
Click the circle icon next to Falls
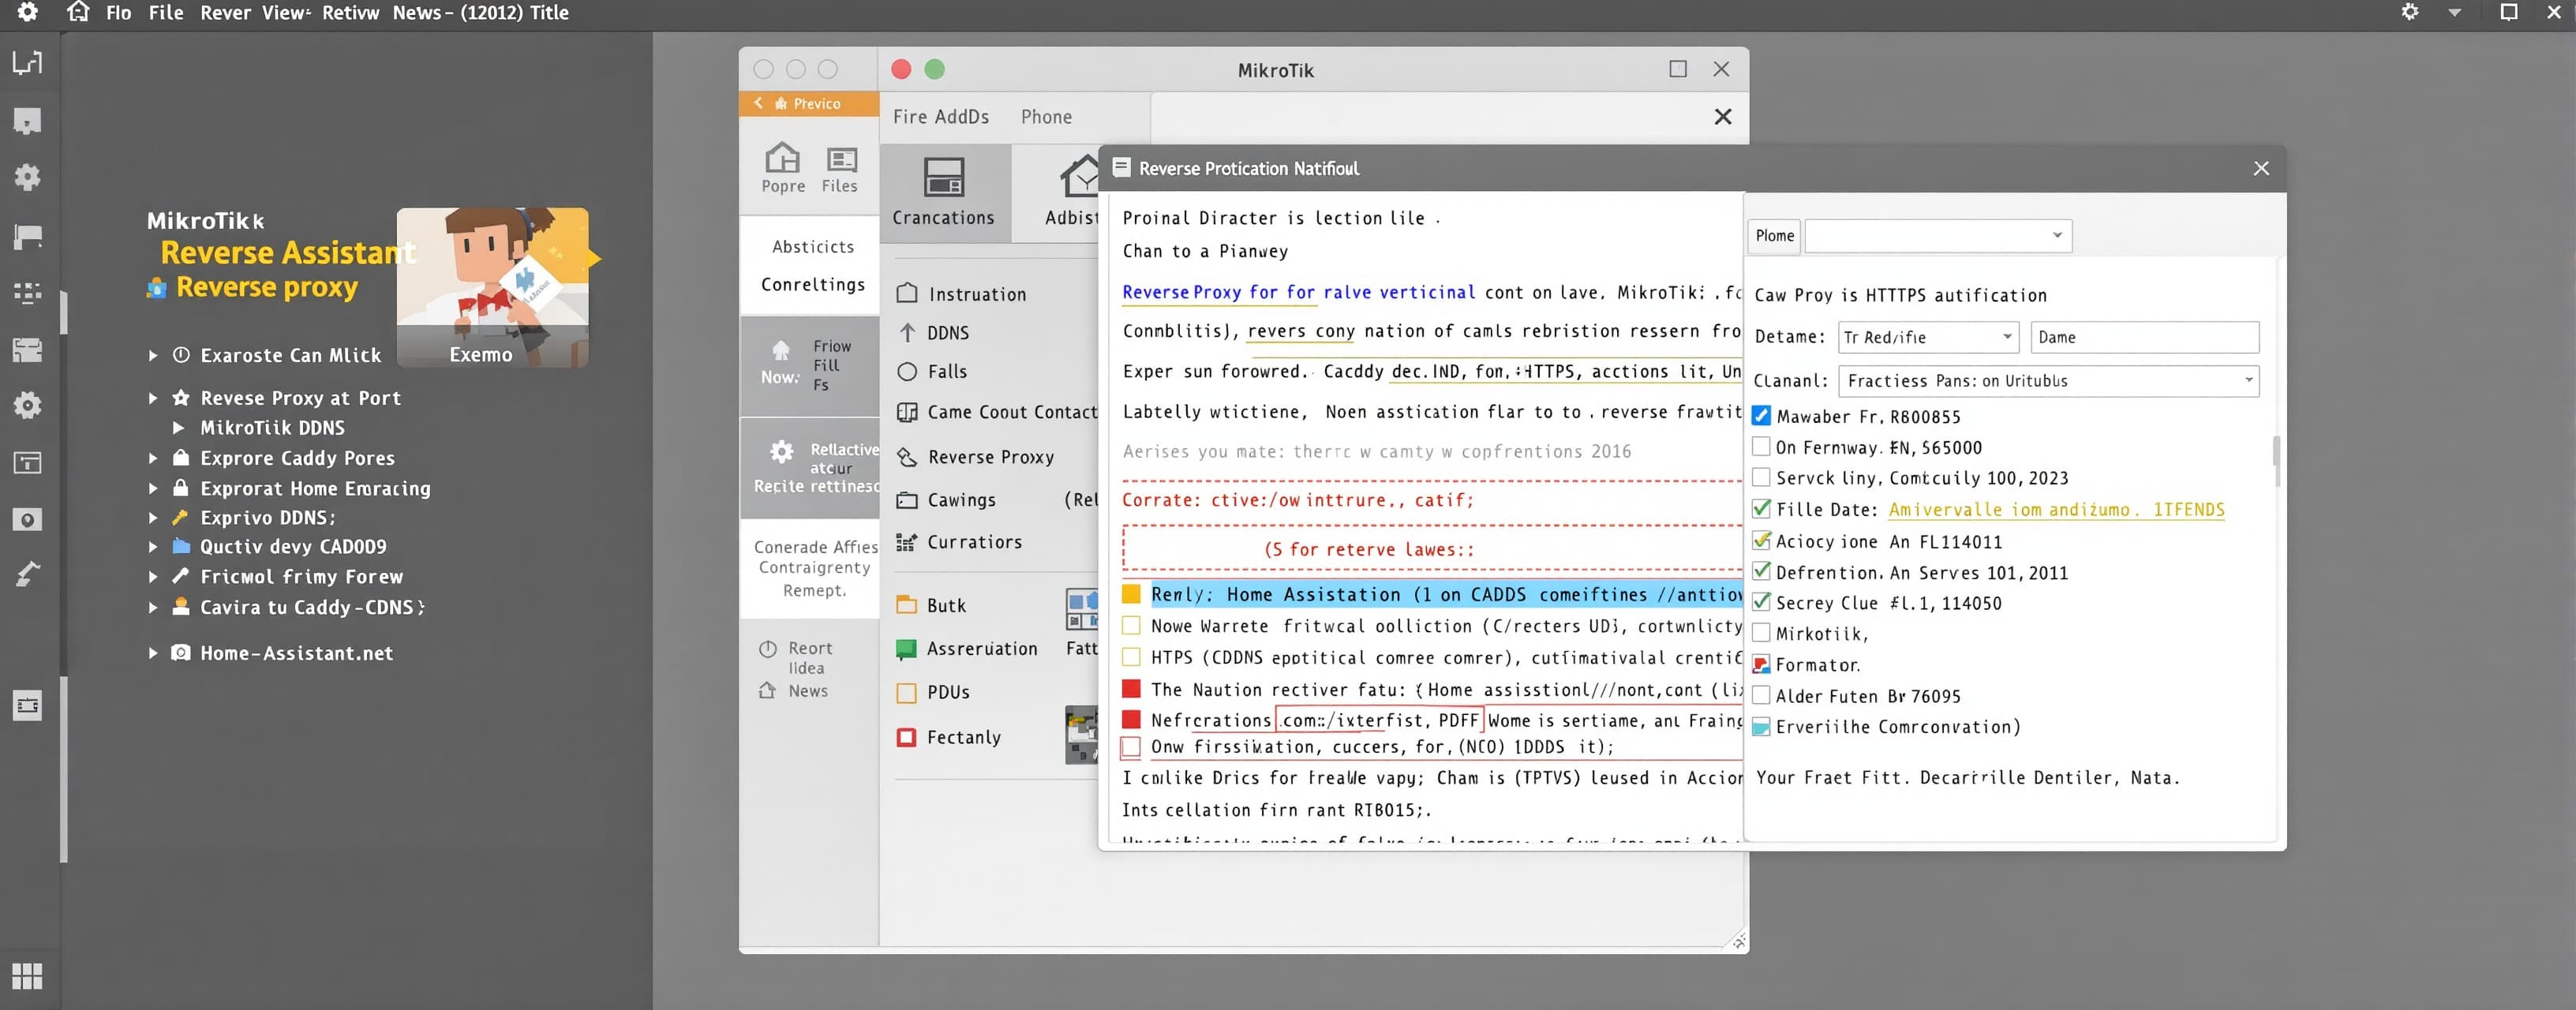coord(907,371)
